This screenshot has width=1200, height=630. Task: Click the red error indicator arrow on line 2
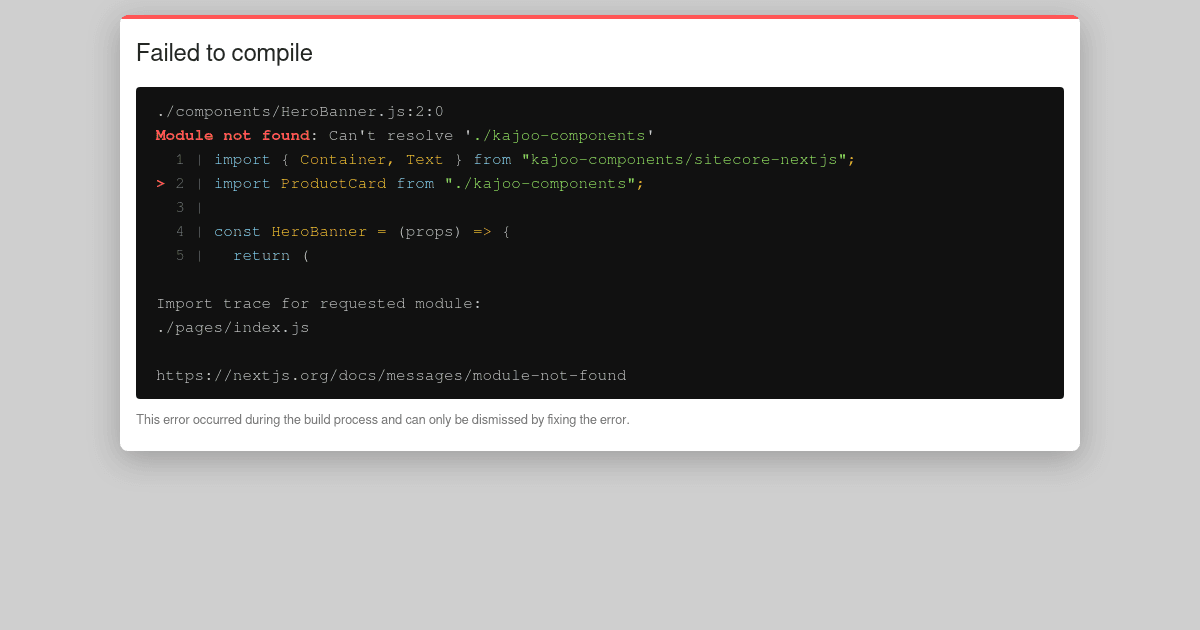[160, 183]
